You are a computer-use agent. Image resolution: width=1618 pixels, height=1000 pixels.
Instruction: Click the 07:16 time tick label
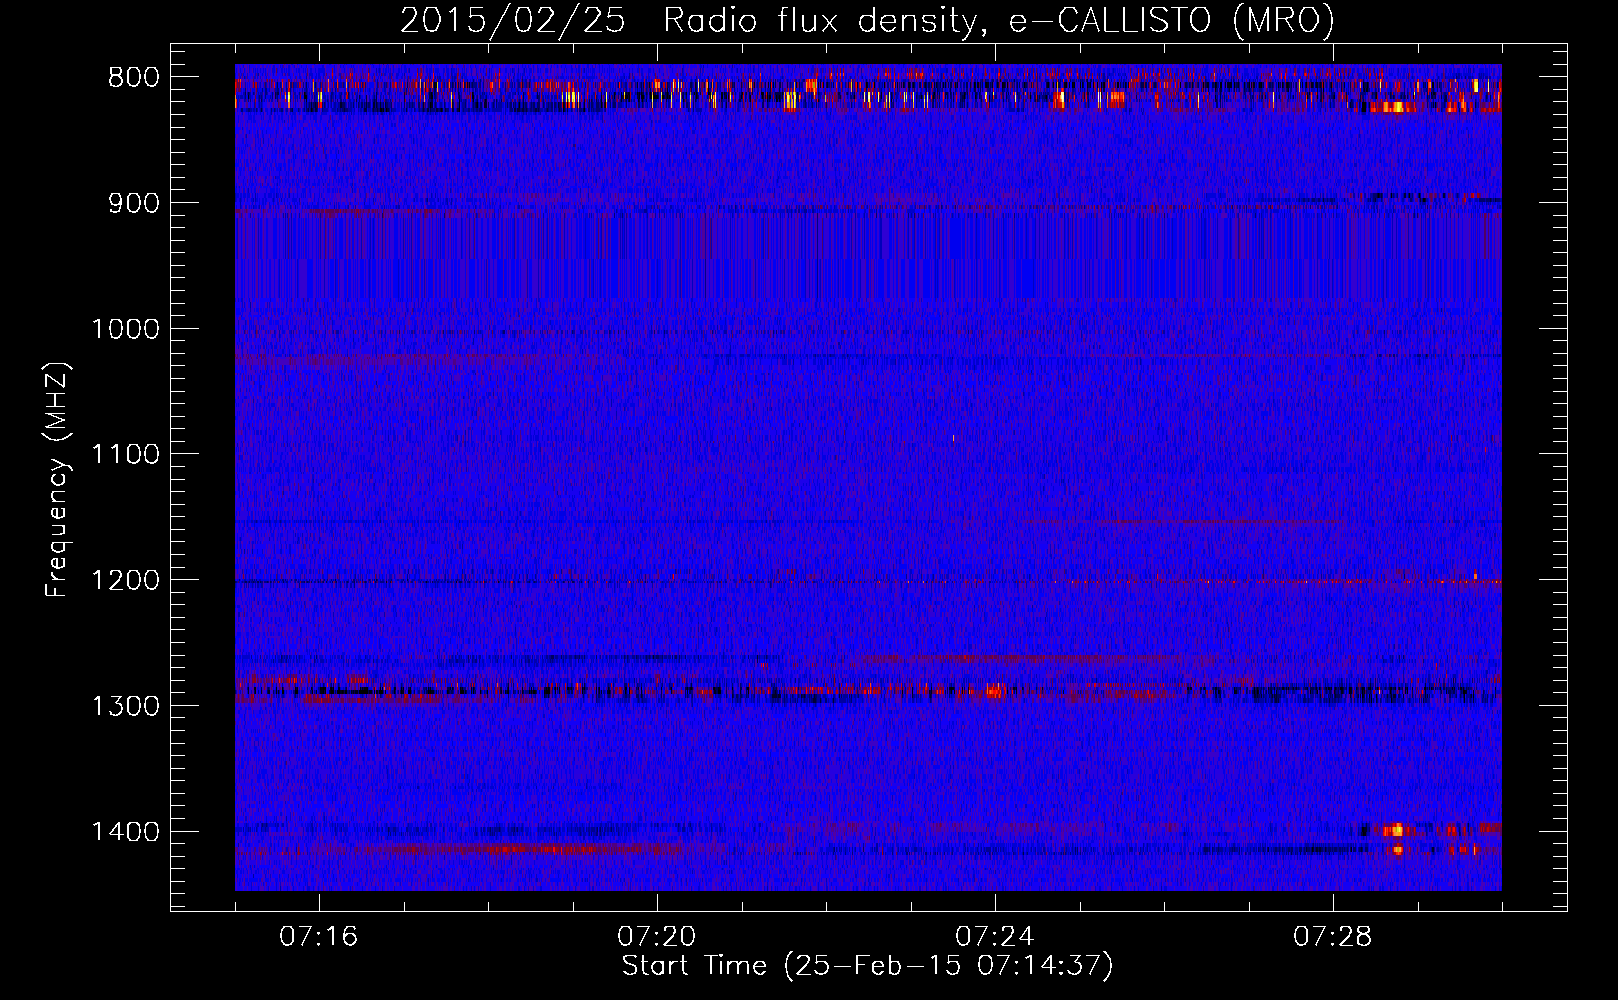point(319,937)
